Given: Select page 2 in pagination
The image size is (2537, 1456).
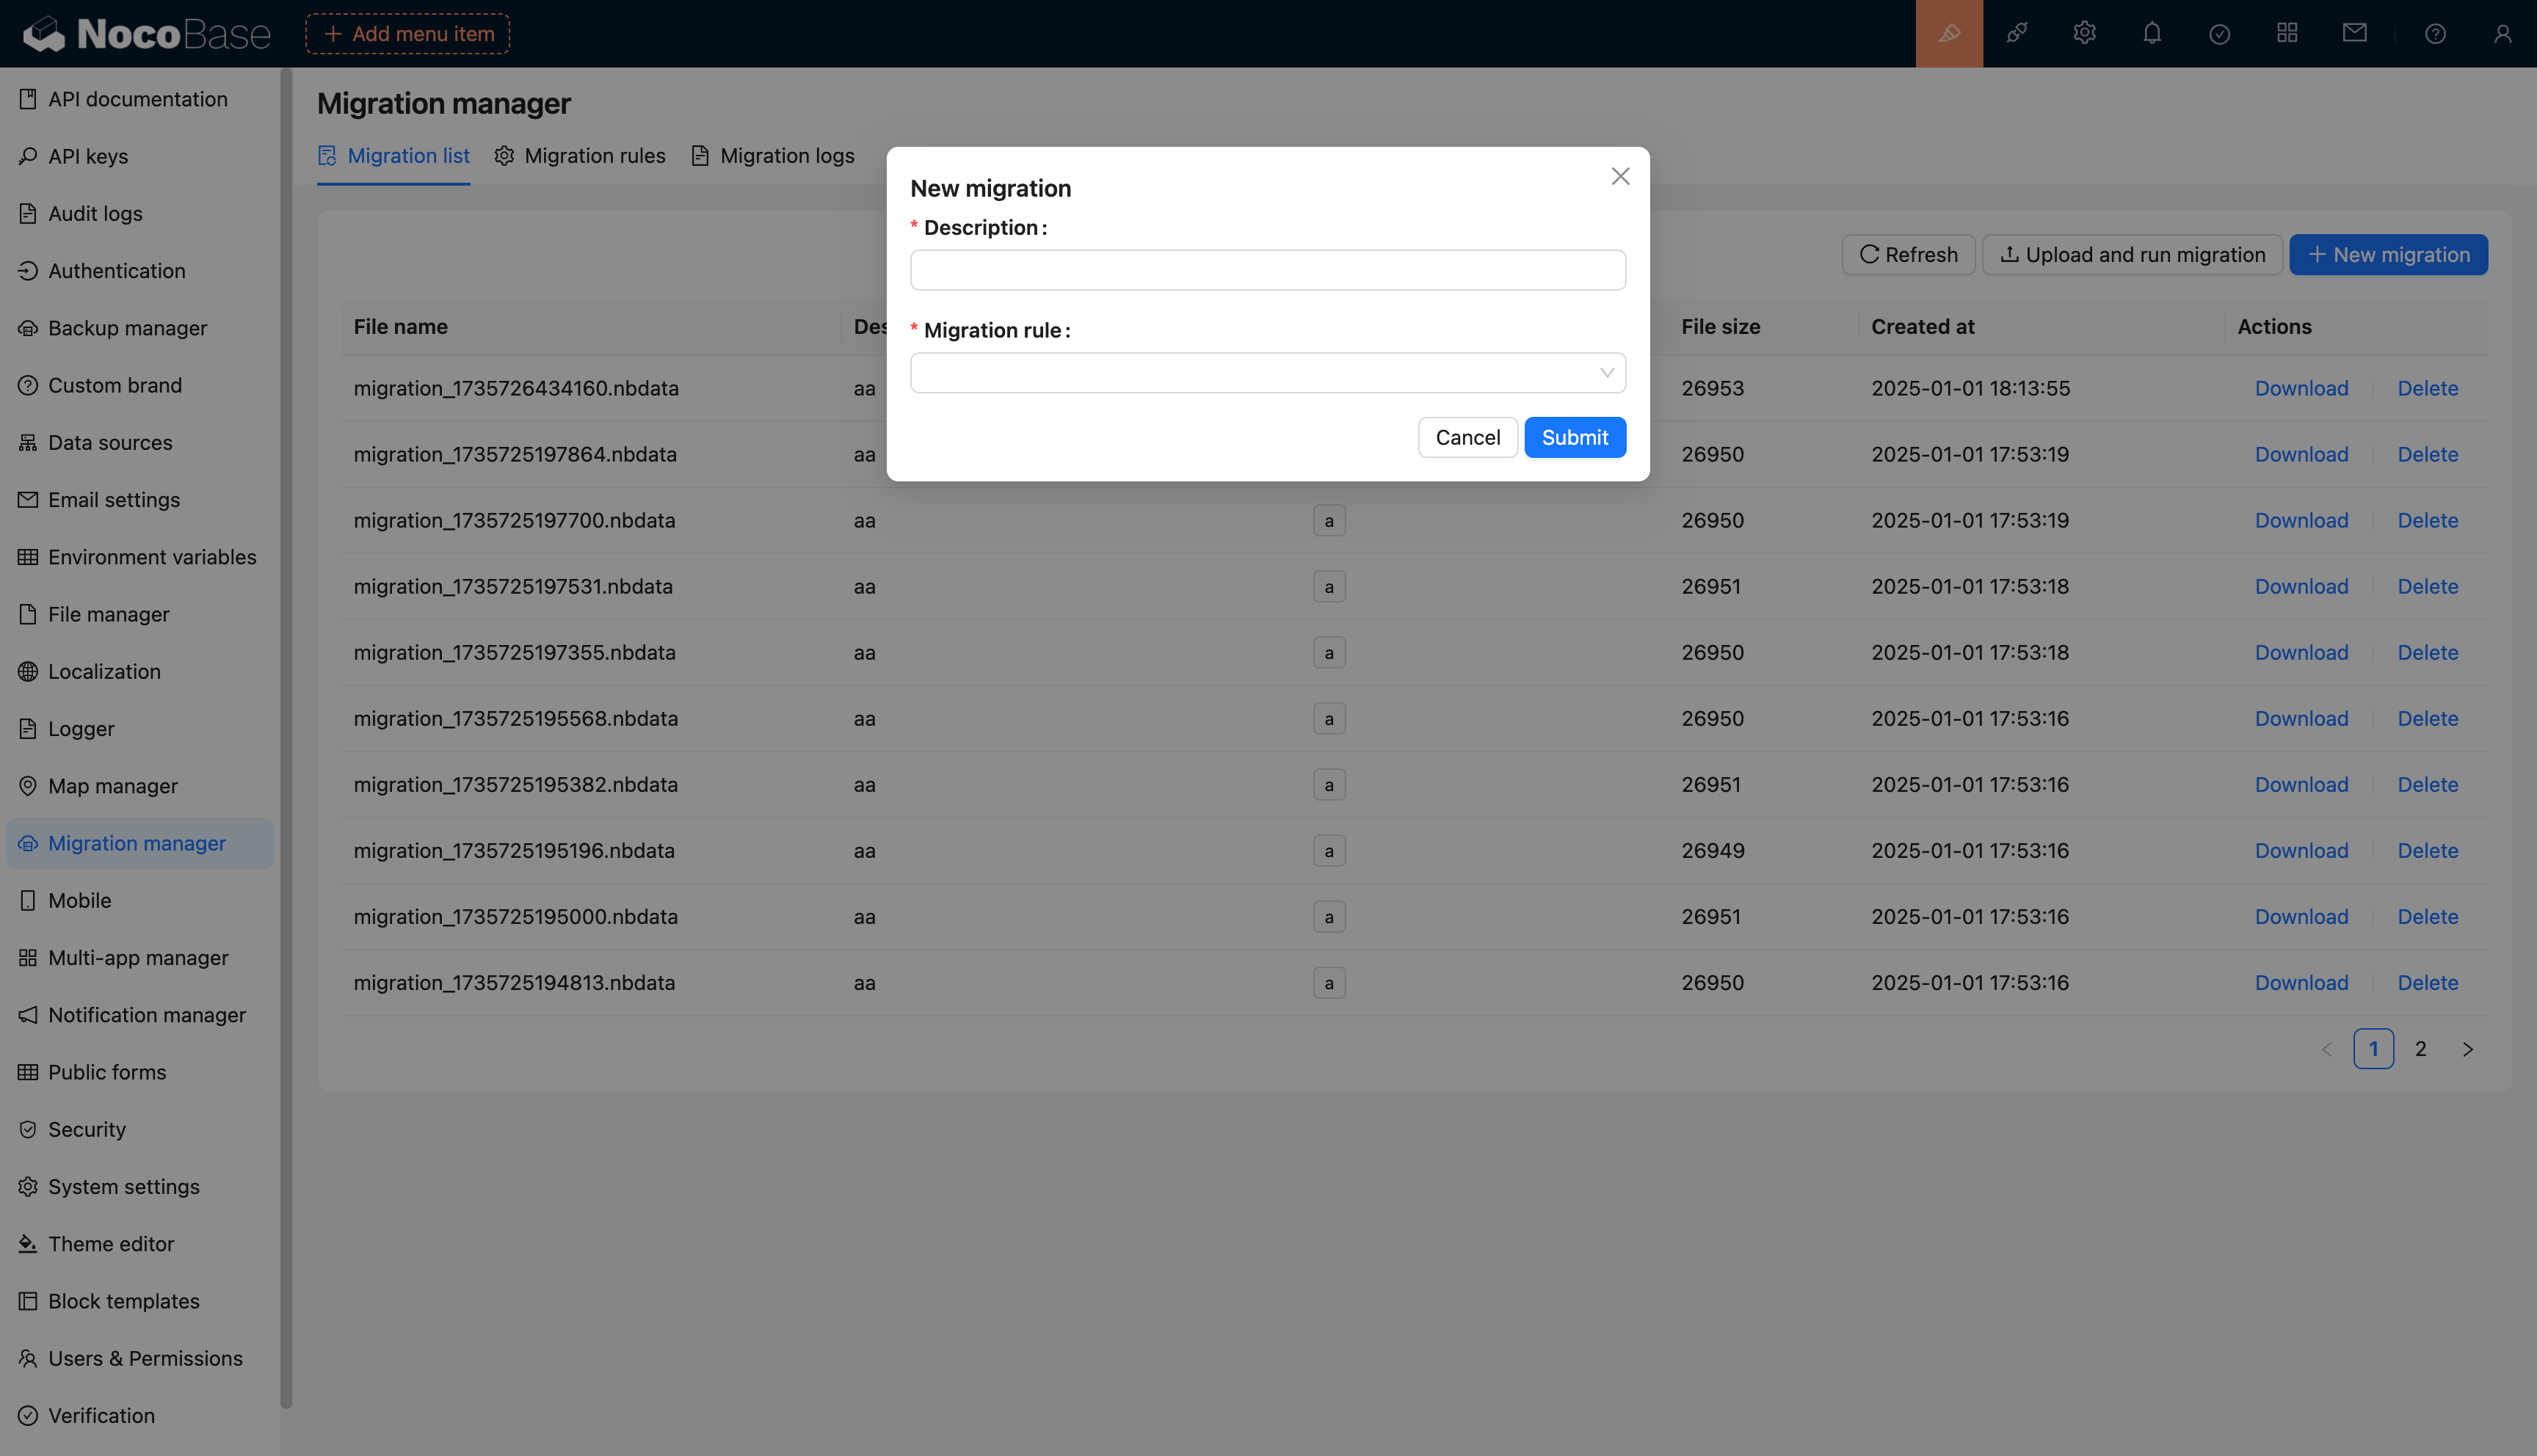Looking at the screenshot, I should (x=2420, y=1049).
